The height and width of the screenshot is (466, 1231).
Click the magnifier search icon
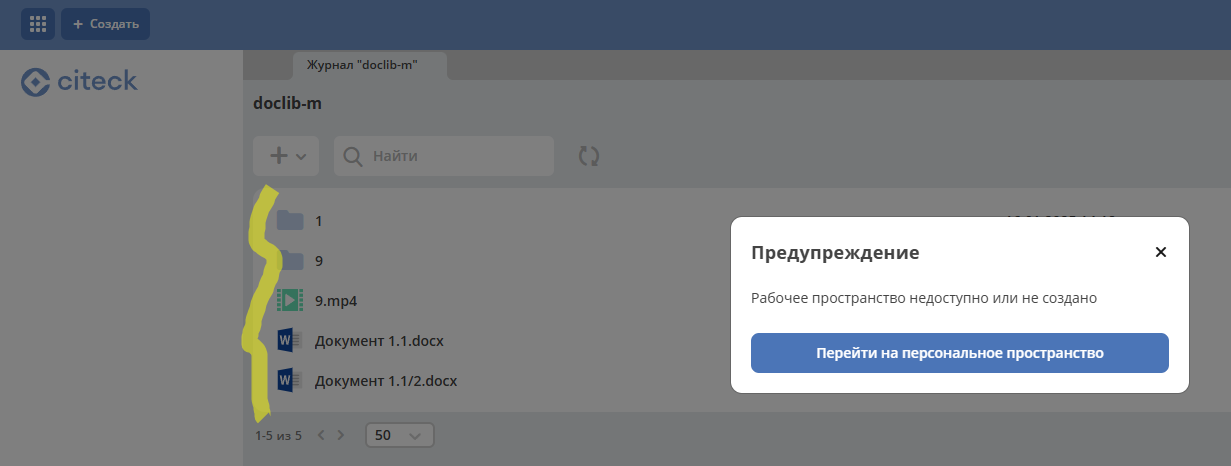click(353, 156)
